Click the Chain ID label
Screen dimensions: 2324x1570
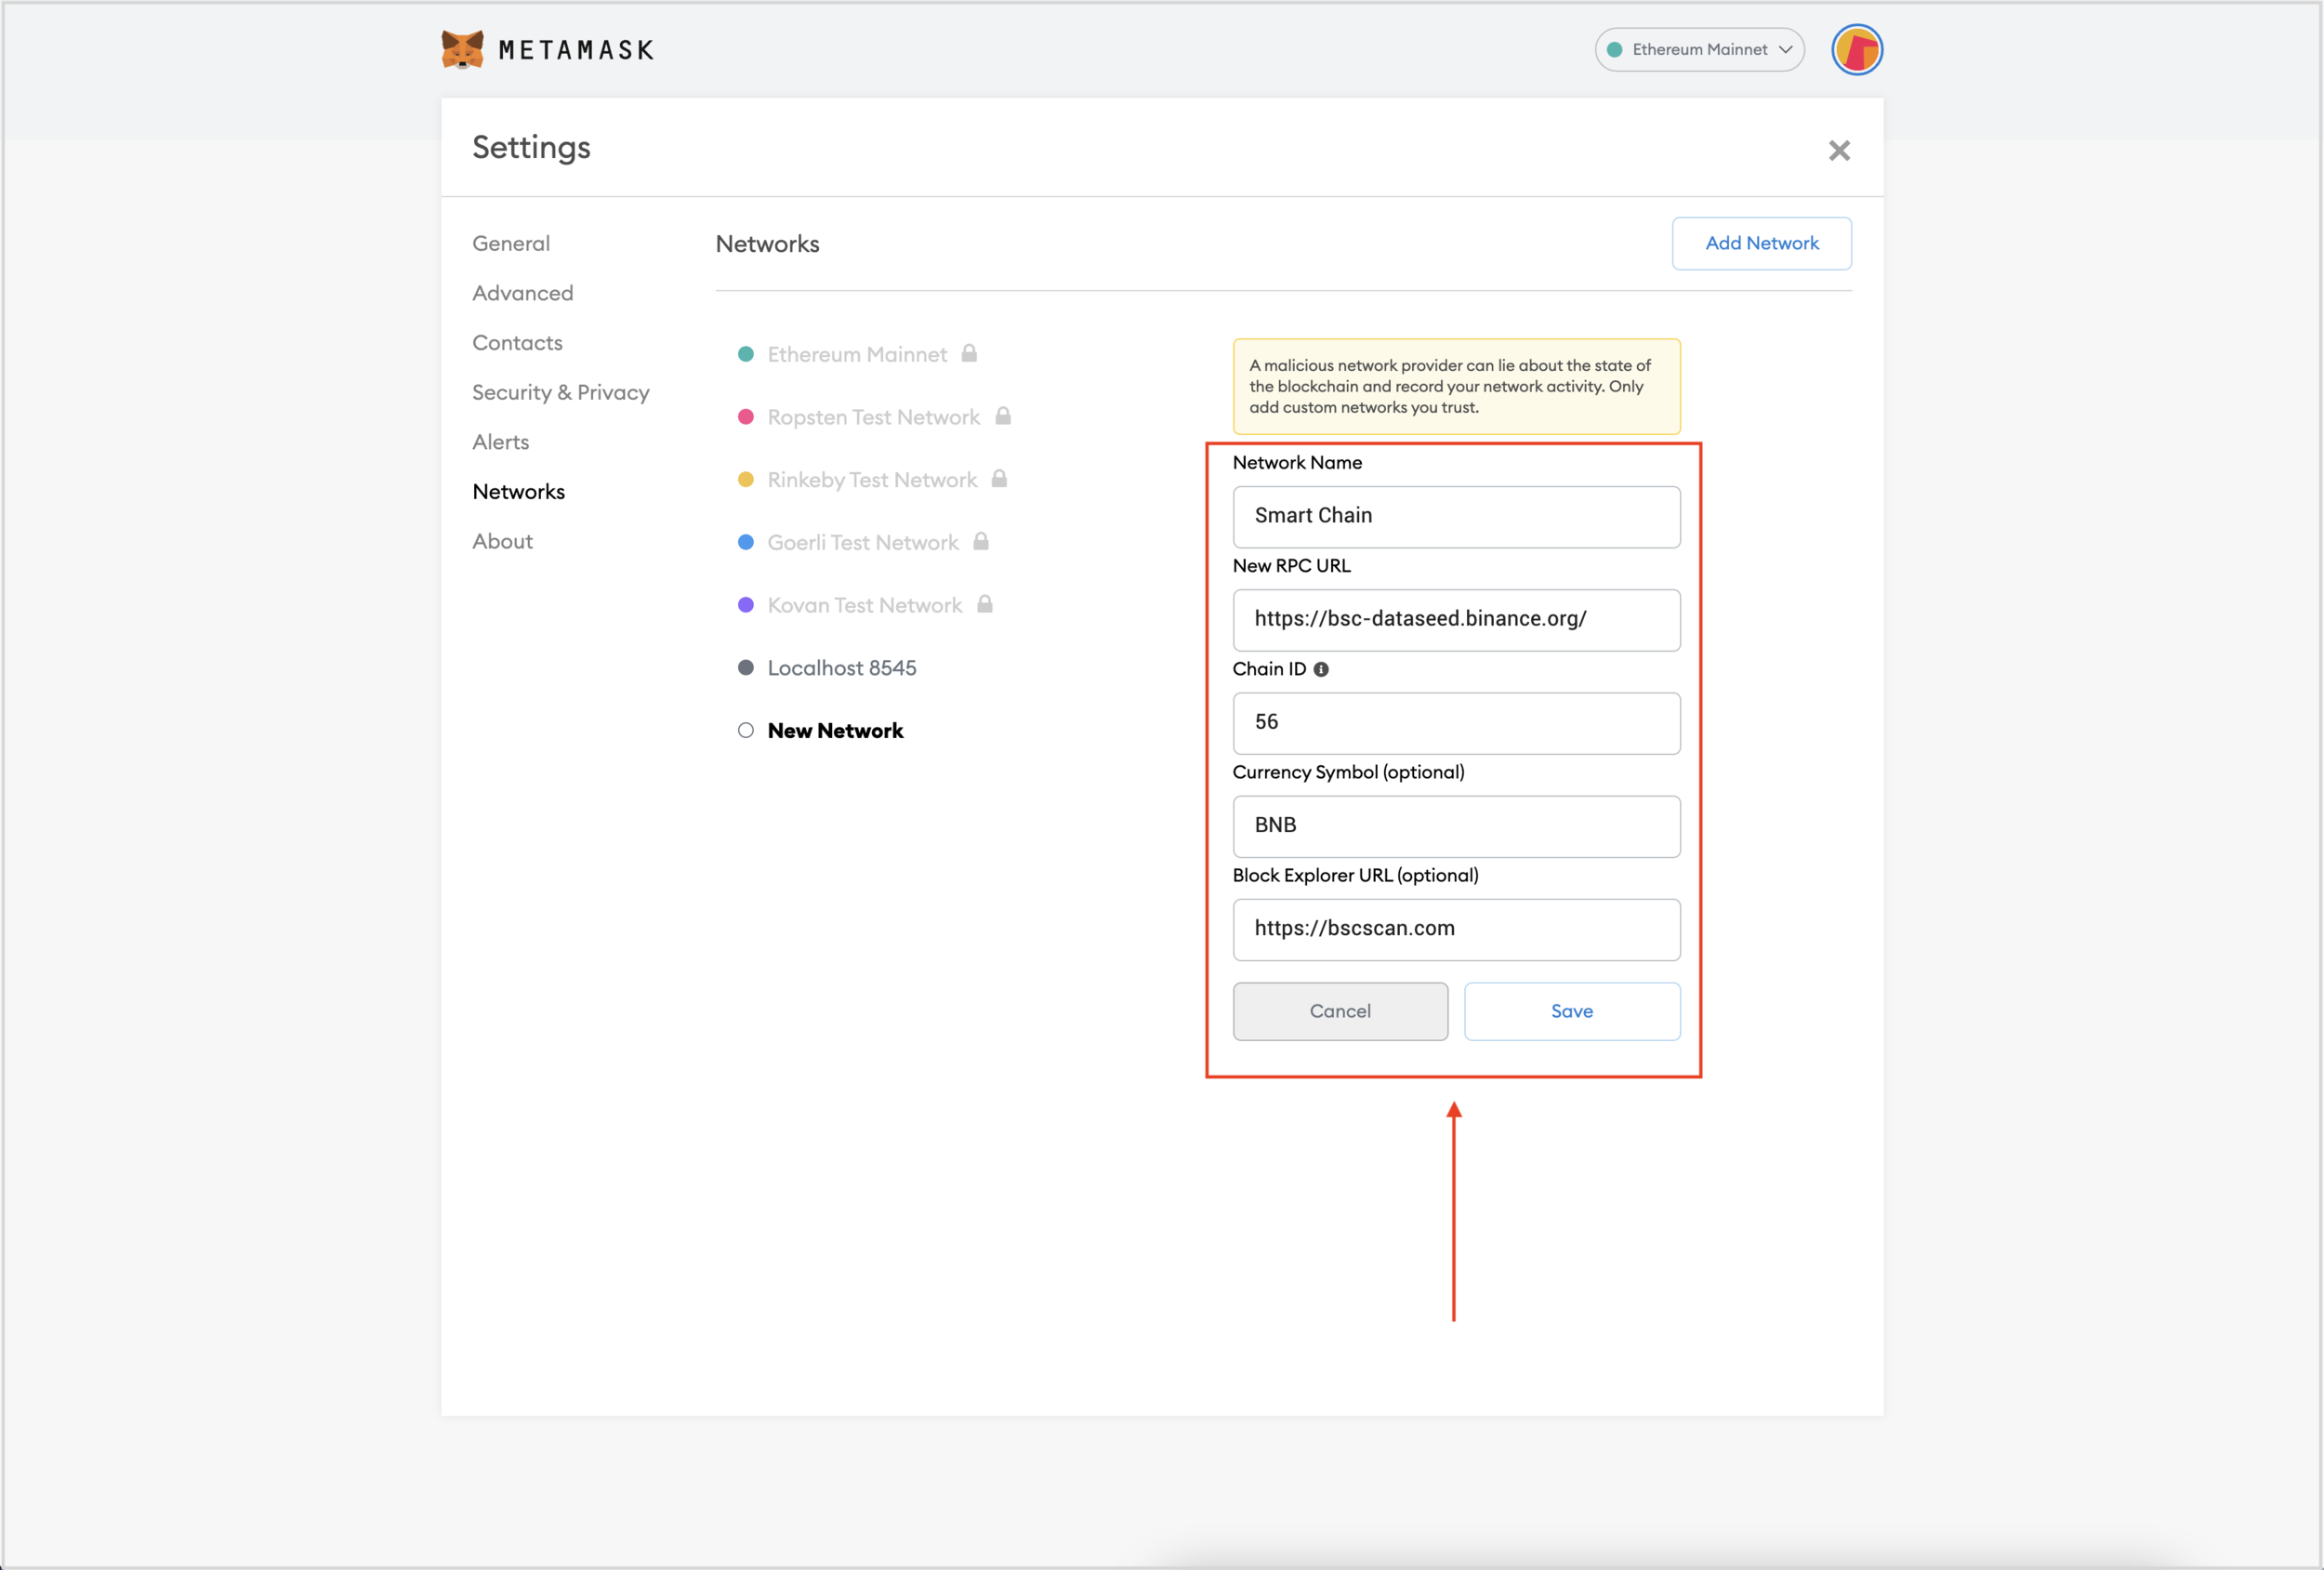[x=1269, y=669]
